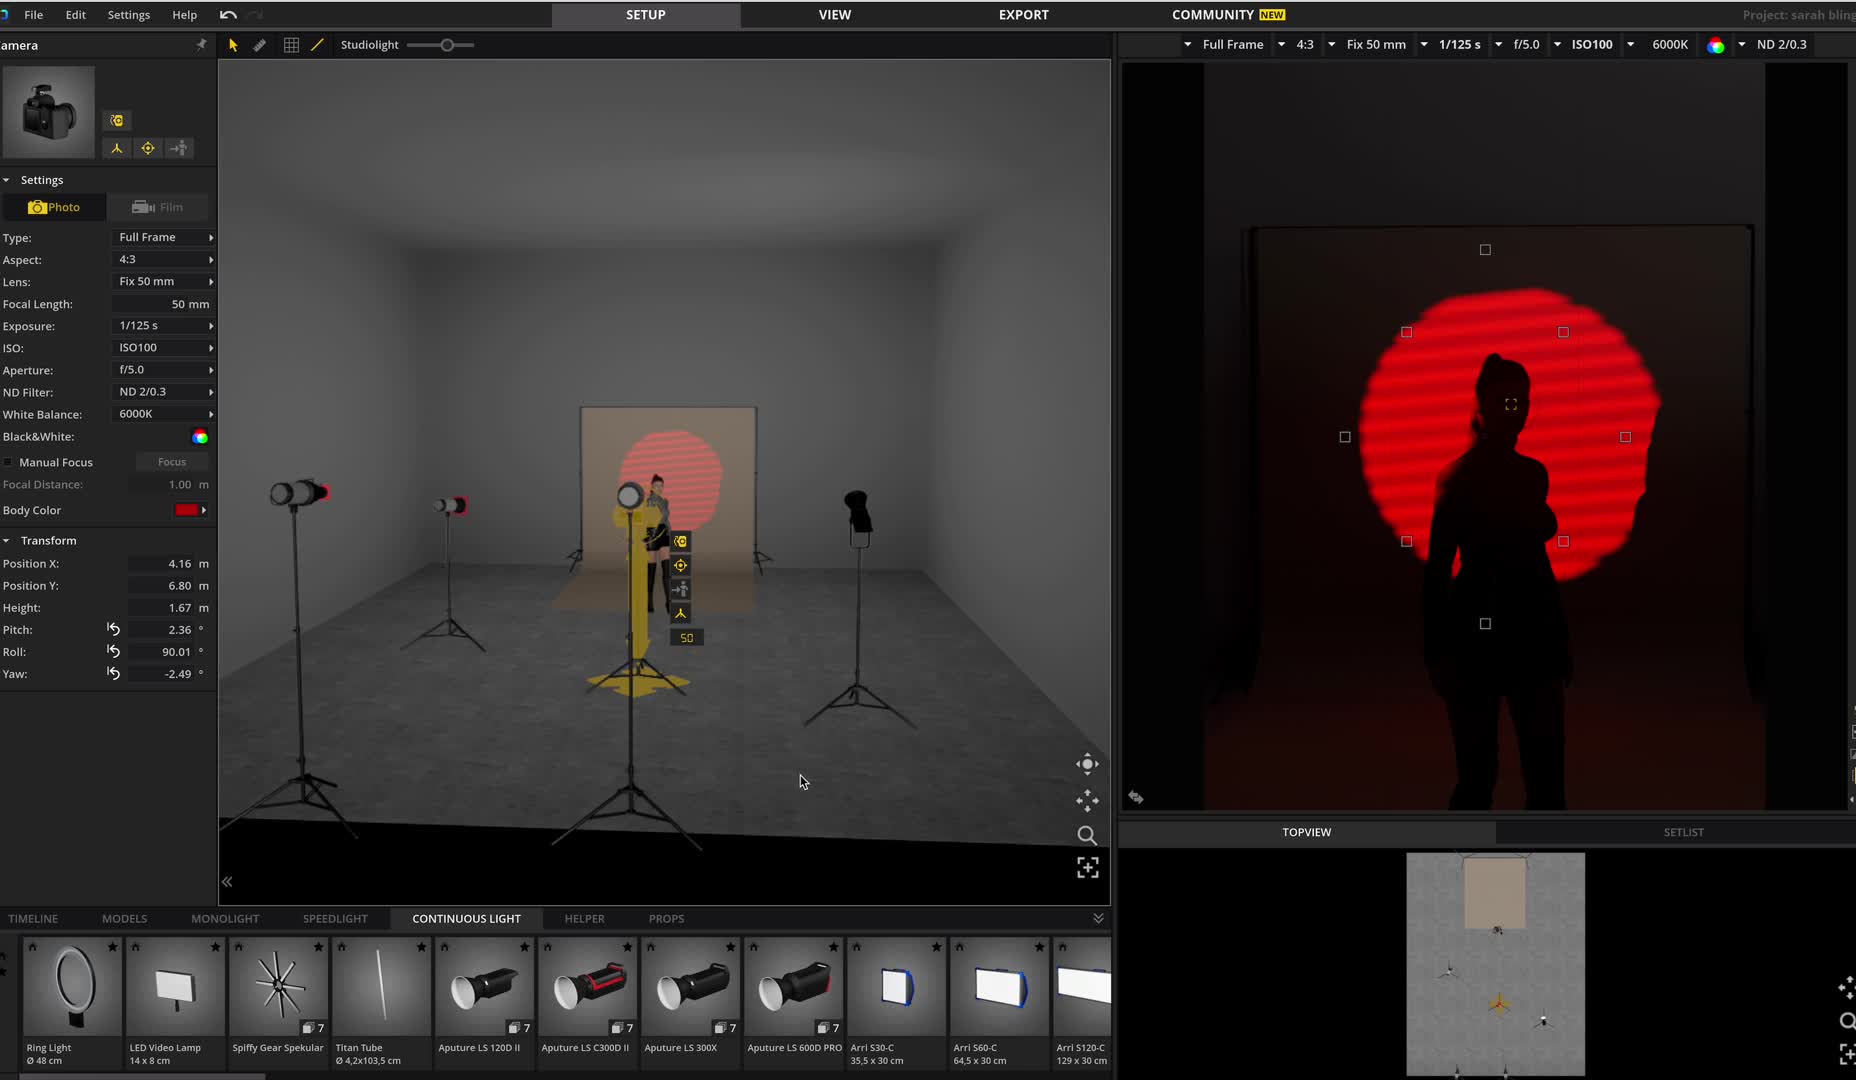Click the Focus button
This screenshot has width=1856, height=1080.
[x=172, y=462]
